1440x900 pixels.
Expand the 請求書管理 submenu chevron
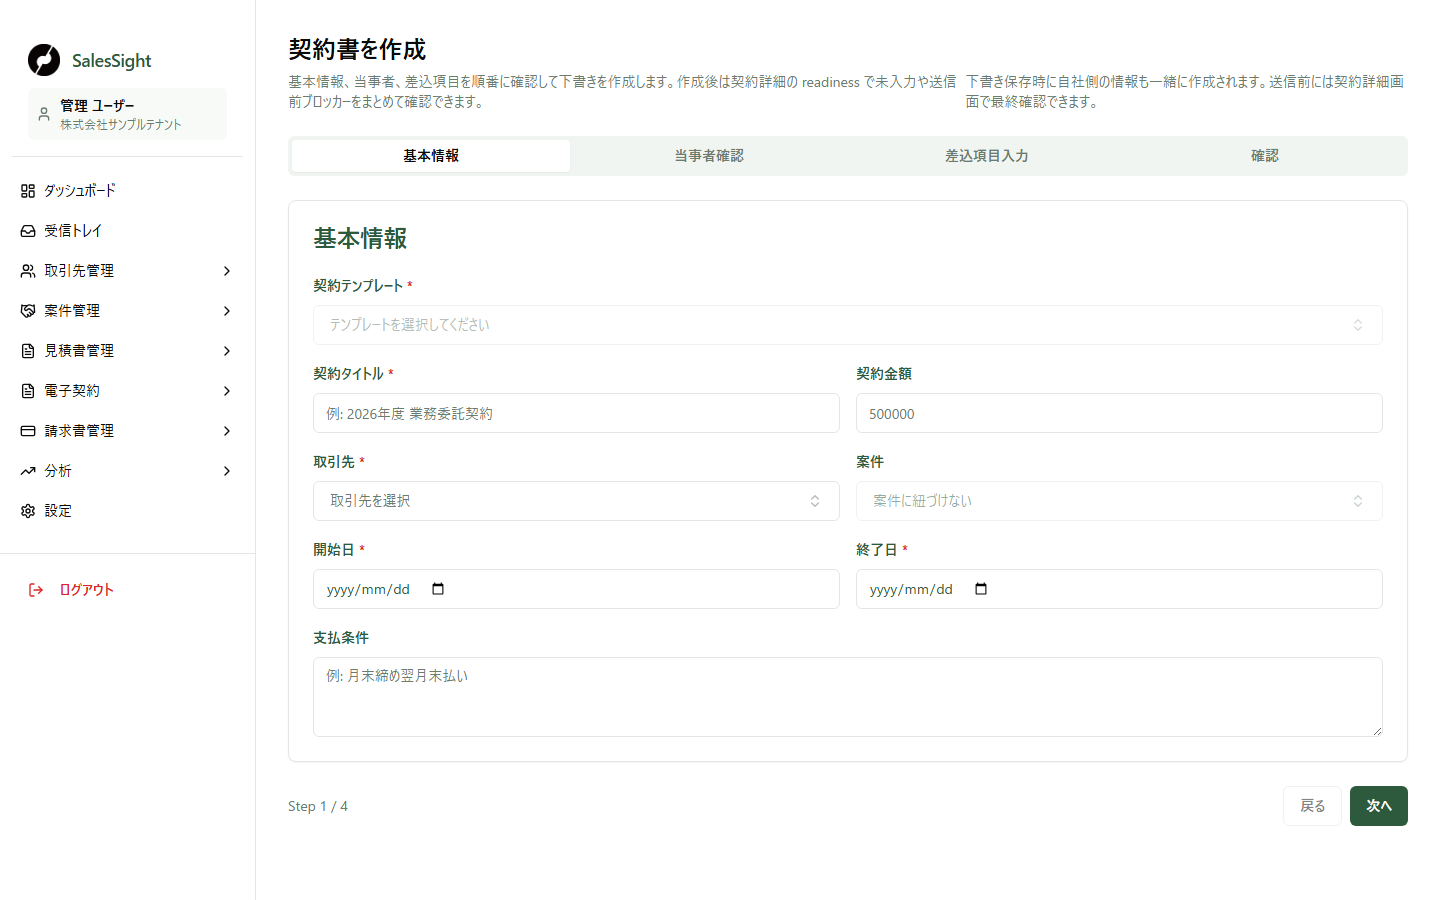[x=227, y=431]
